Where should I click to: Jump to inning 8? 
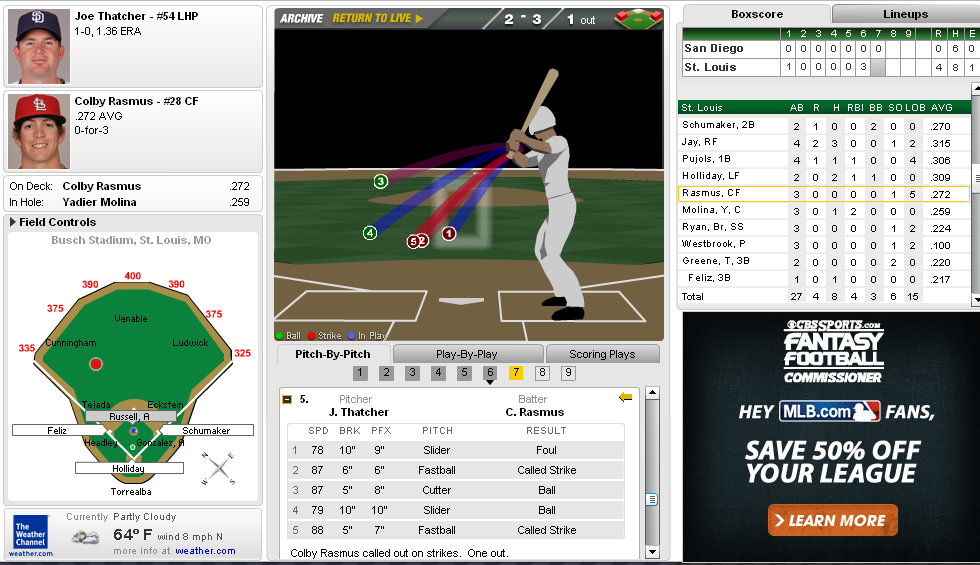pos(542,373)
